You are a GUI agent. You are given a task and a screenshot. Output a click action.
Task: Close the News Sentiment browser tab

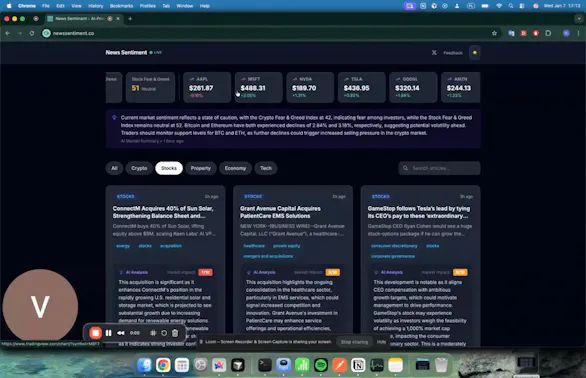(x=118, y=19)
